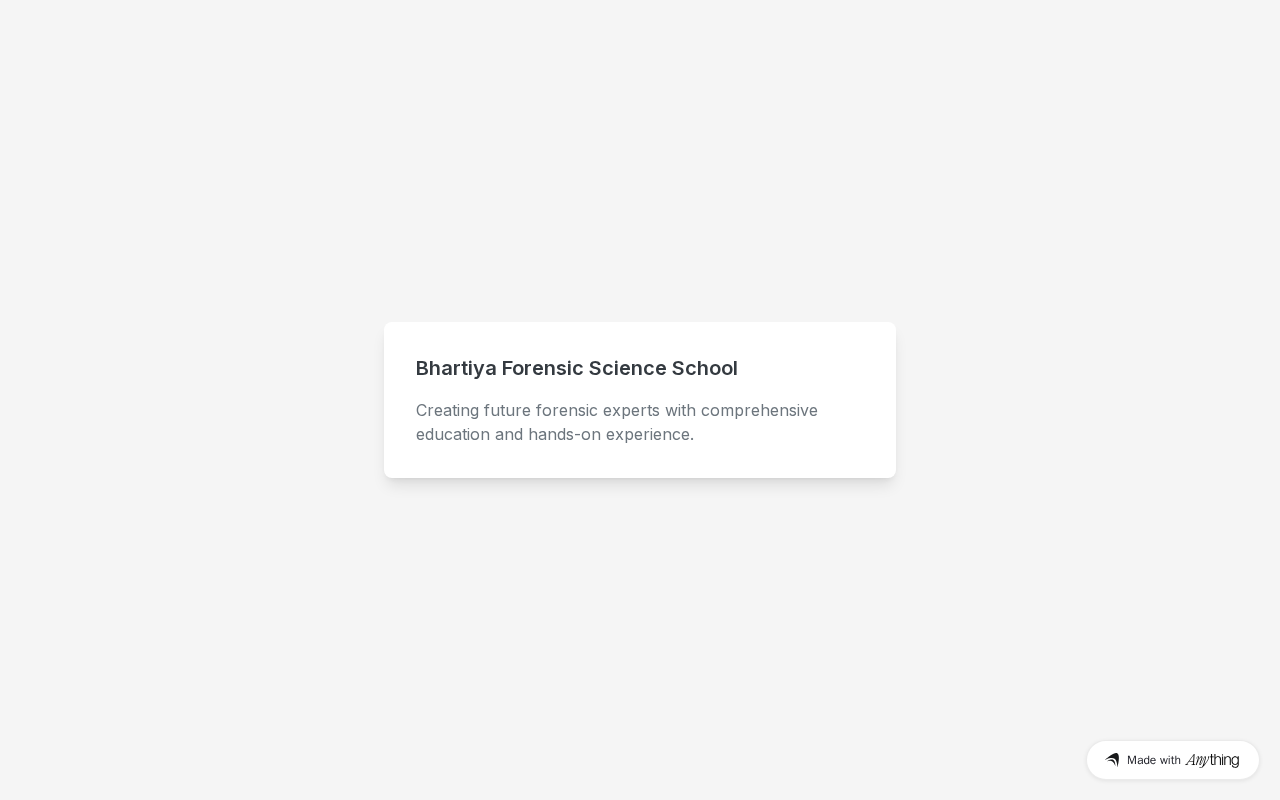Click the word "comprehensive" in the description
The height and width of the screenshot is (800, 1280).
(759, 410)
